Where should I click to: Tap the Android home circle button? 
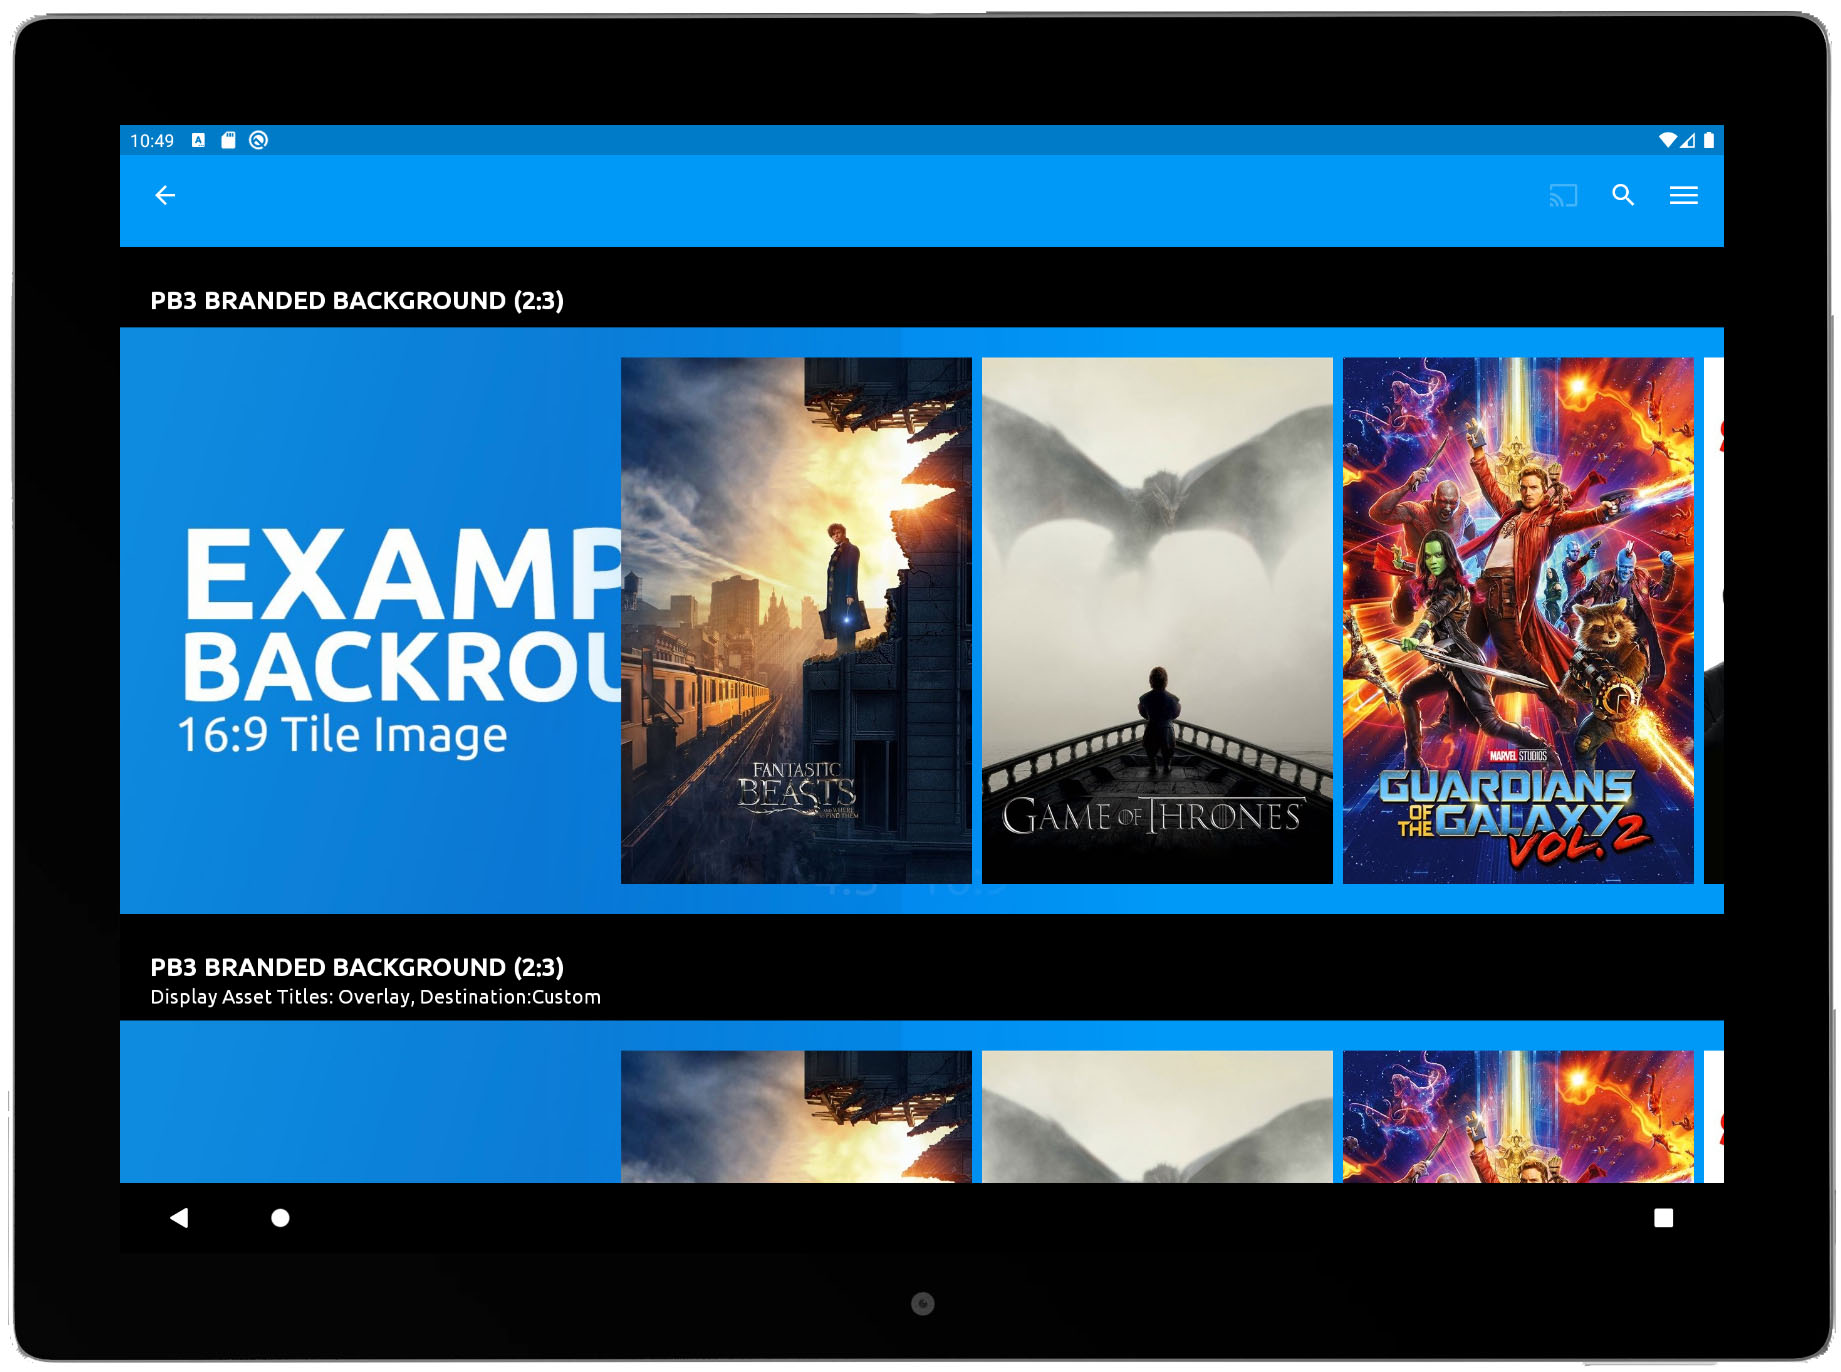click(280, 1218)
